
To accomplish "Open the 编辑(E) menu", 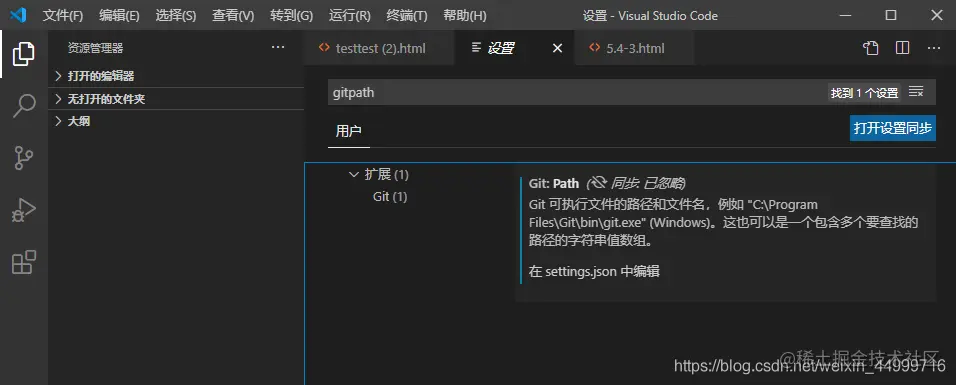I will pos(119,16).
